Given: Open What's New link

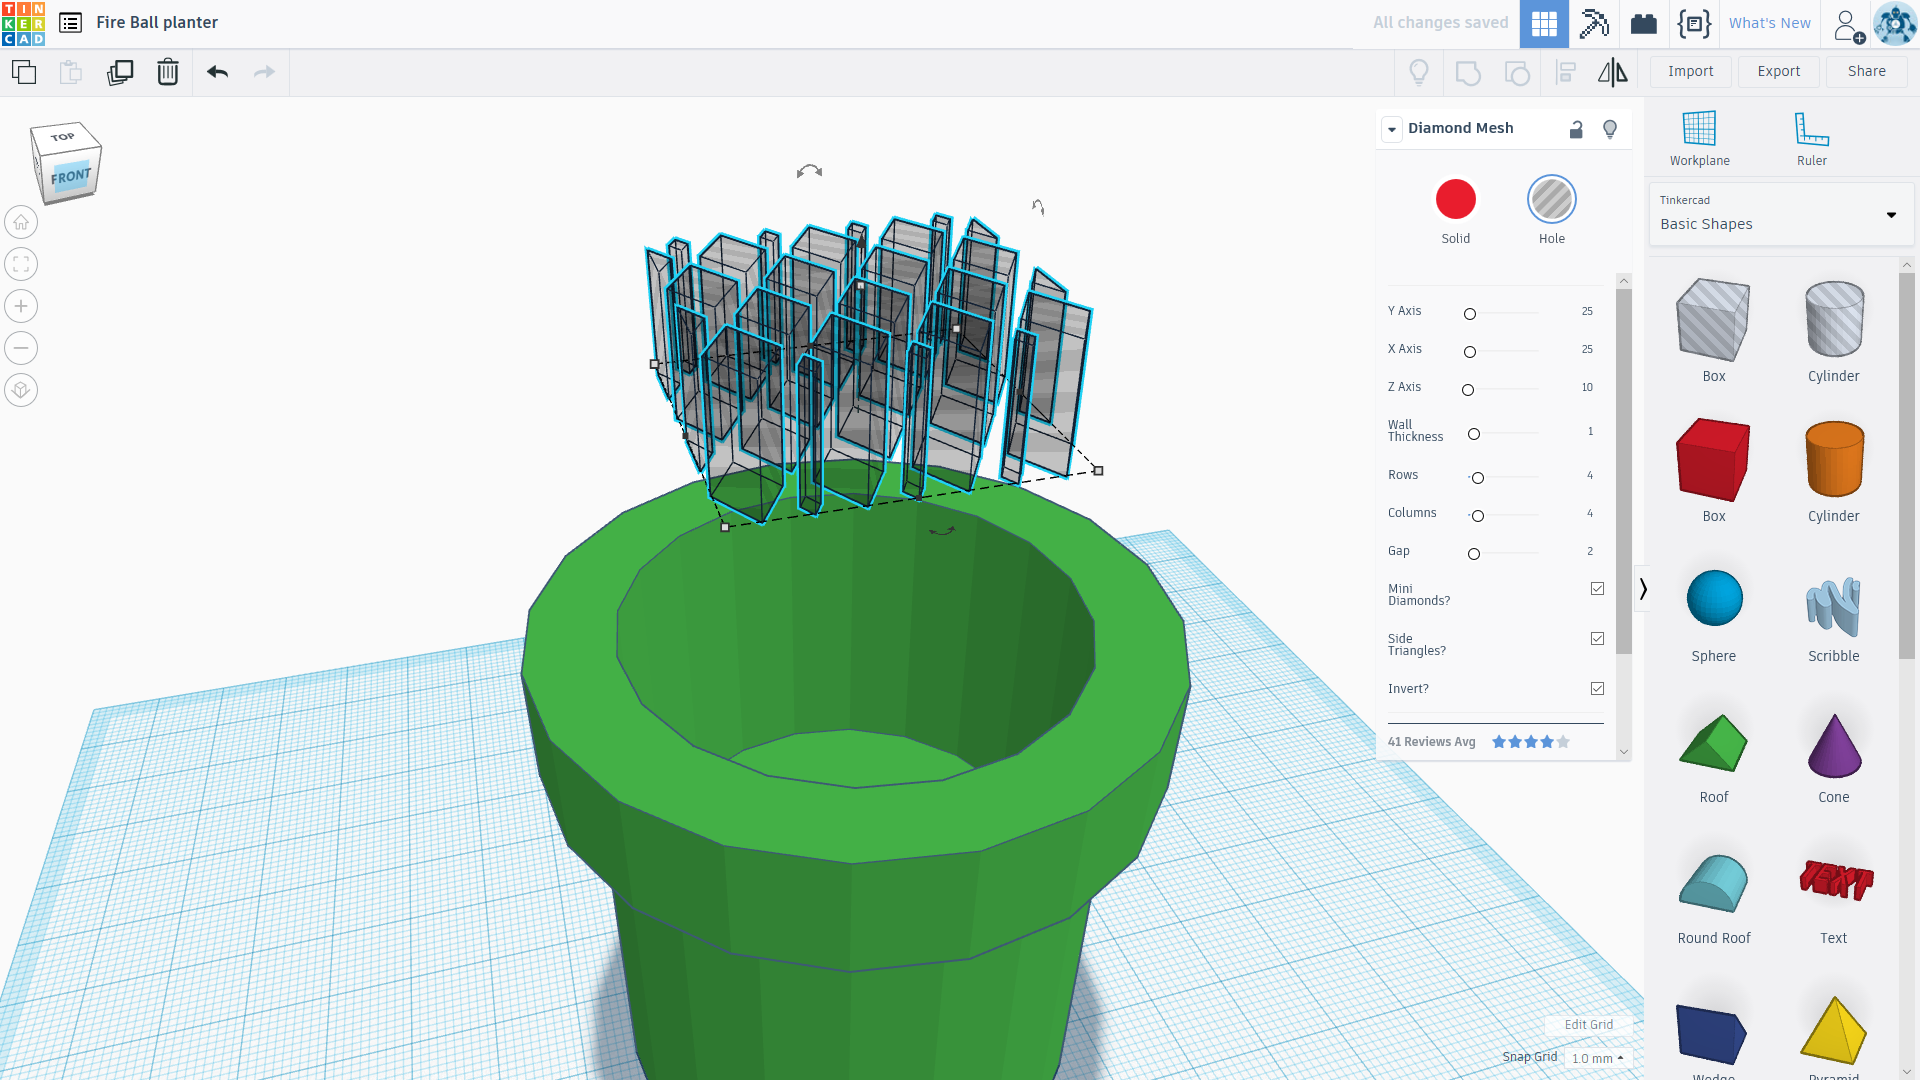Looking at the screenshot, I should 1769,24.
